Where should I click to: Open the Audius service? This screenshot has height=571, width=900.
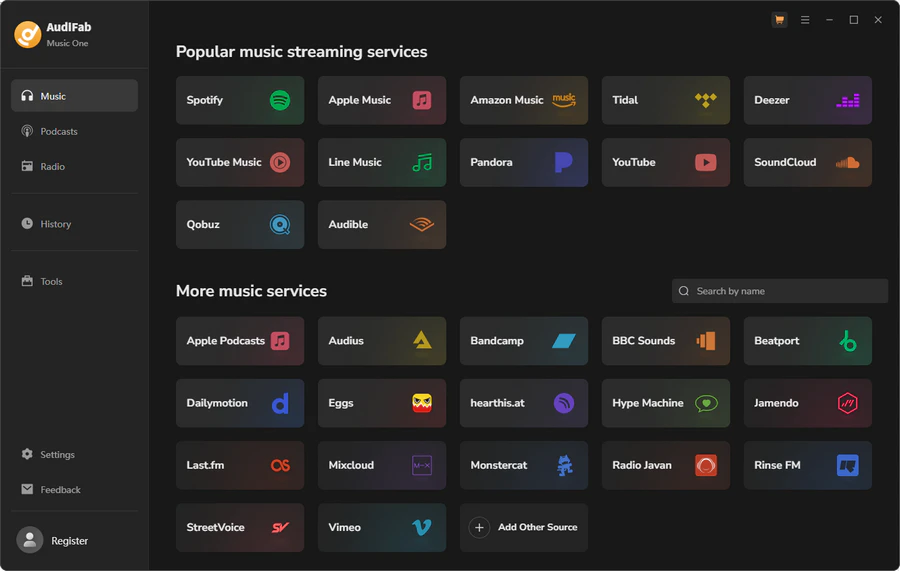coord(382,341)
